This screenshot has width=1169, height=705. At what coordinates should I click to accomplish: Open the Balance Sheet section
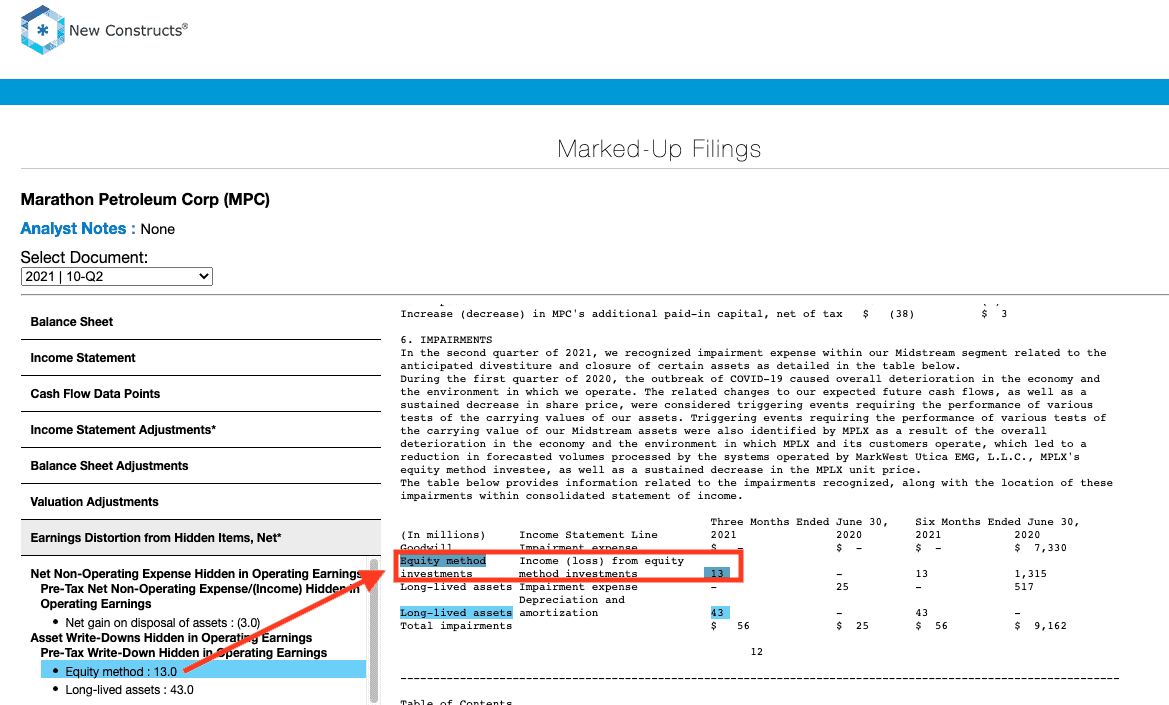201,322
